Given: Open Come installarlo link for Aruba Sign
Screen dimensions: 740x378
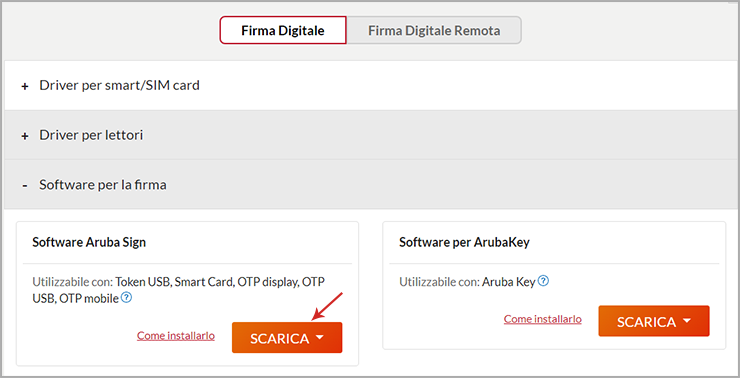Looking at the screenshot, I should (176, 336).
